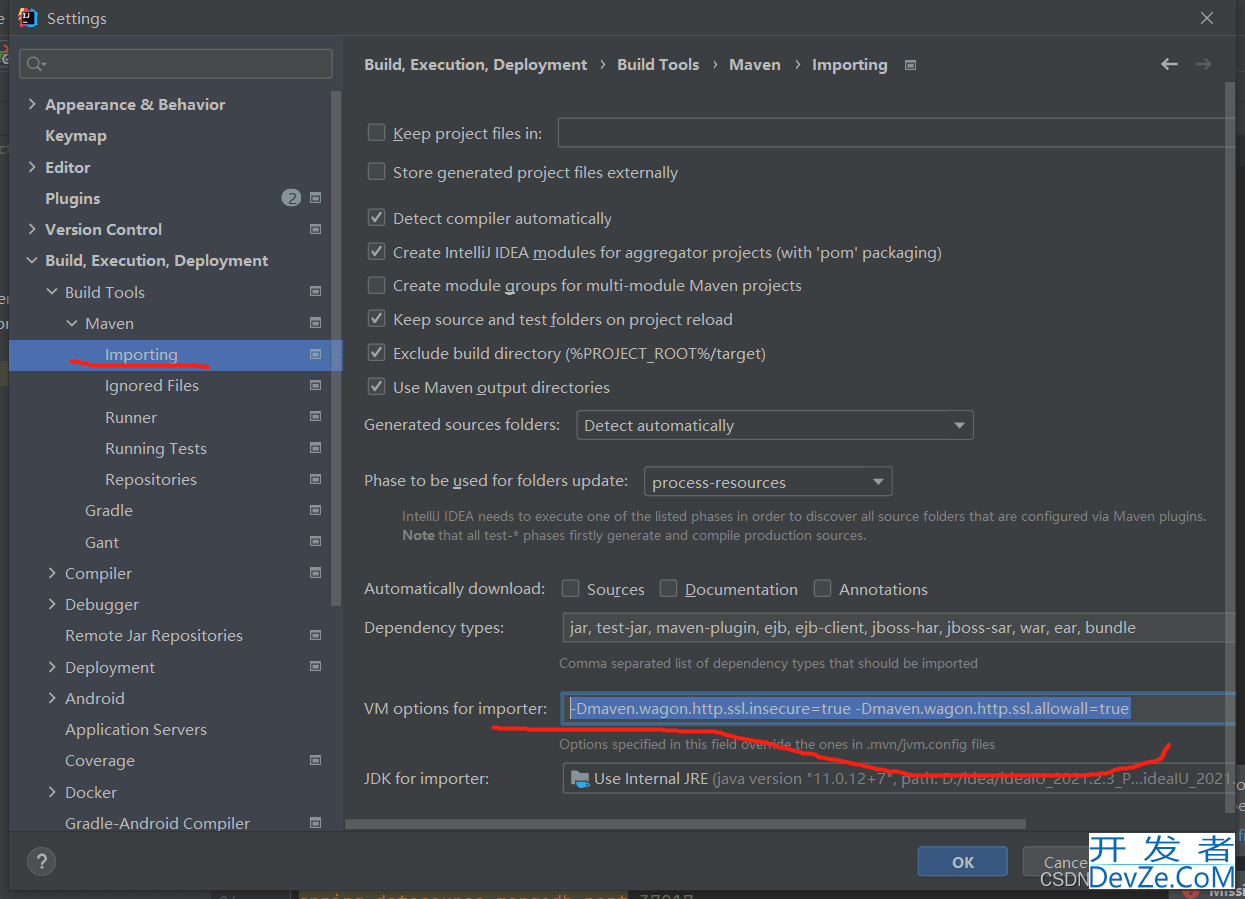1245x899 pixels.
Task: Click the project-scope icon on the Deployment row
Action: point(316,667)
